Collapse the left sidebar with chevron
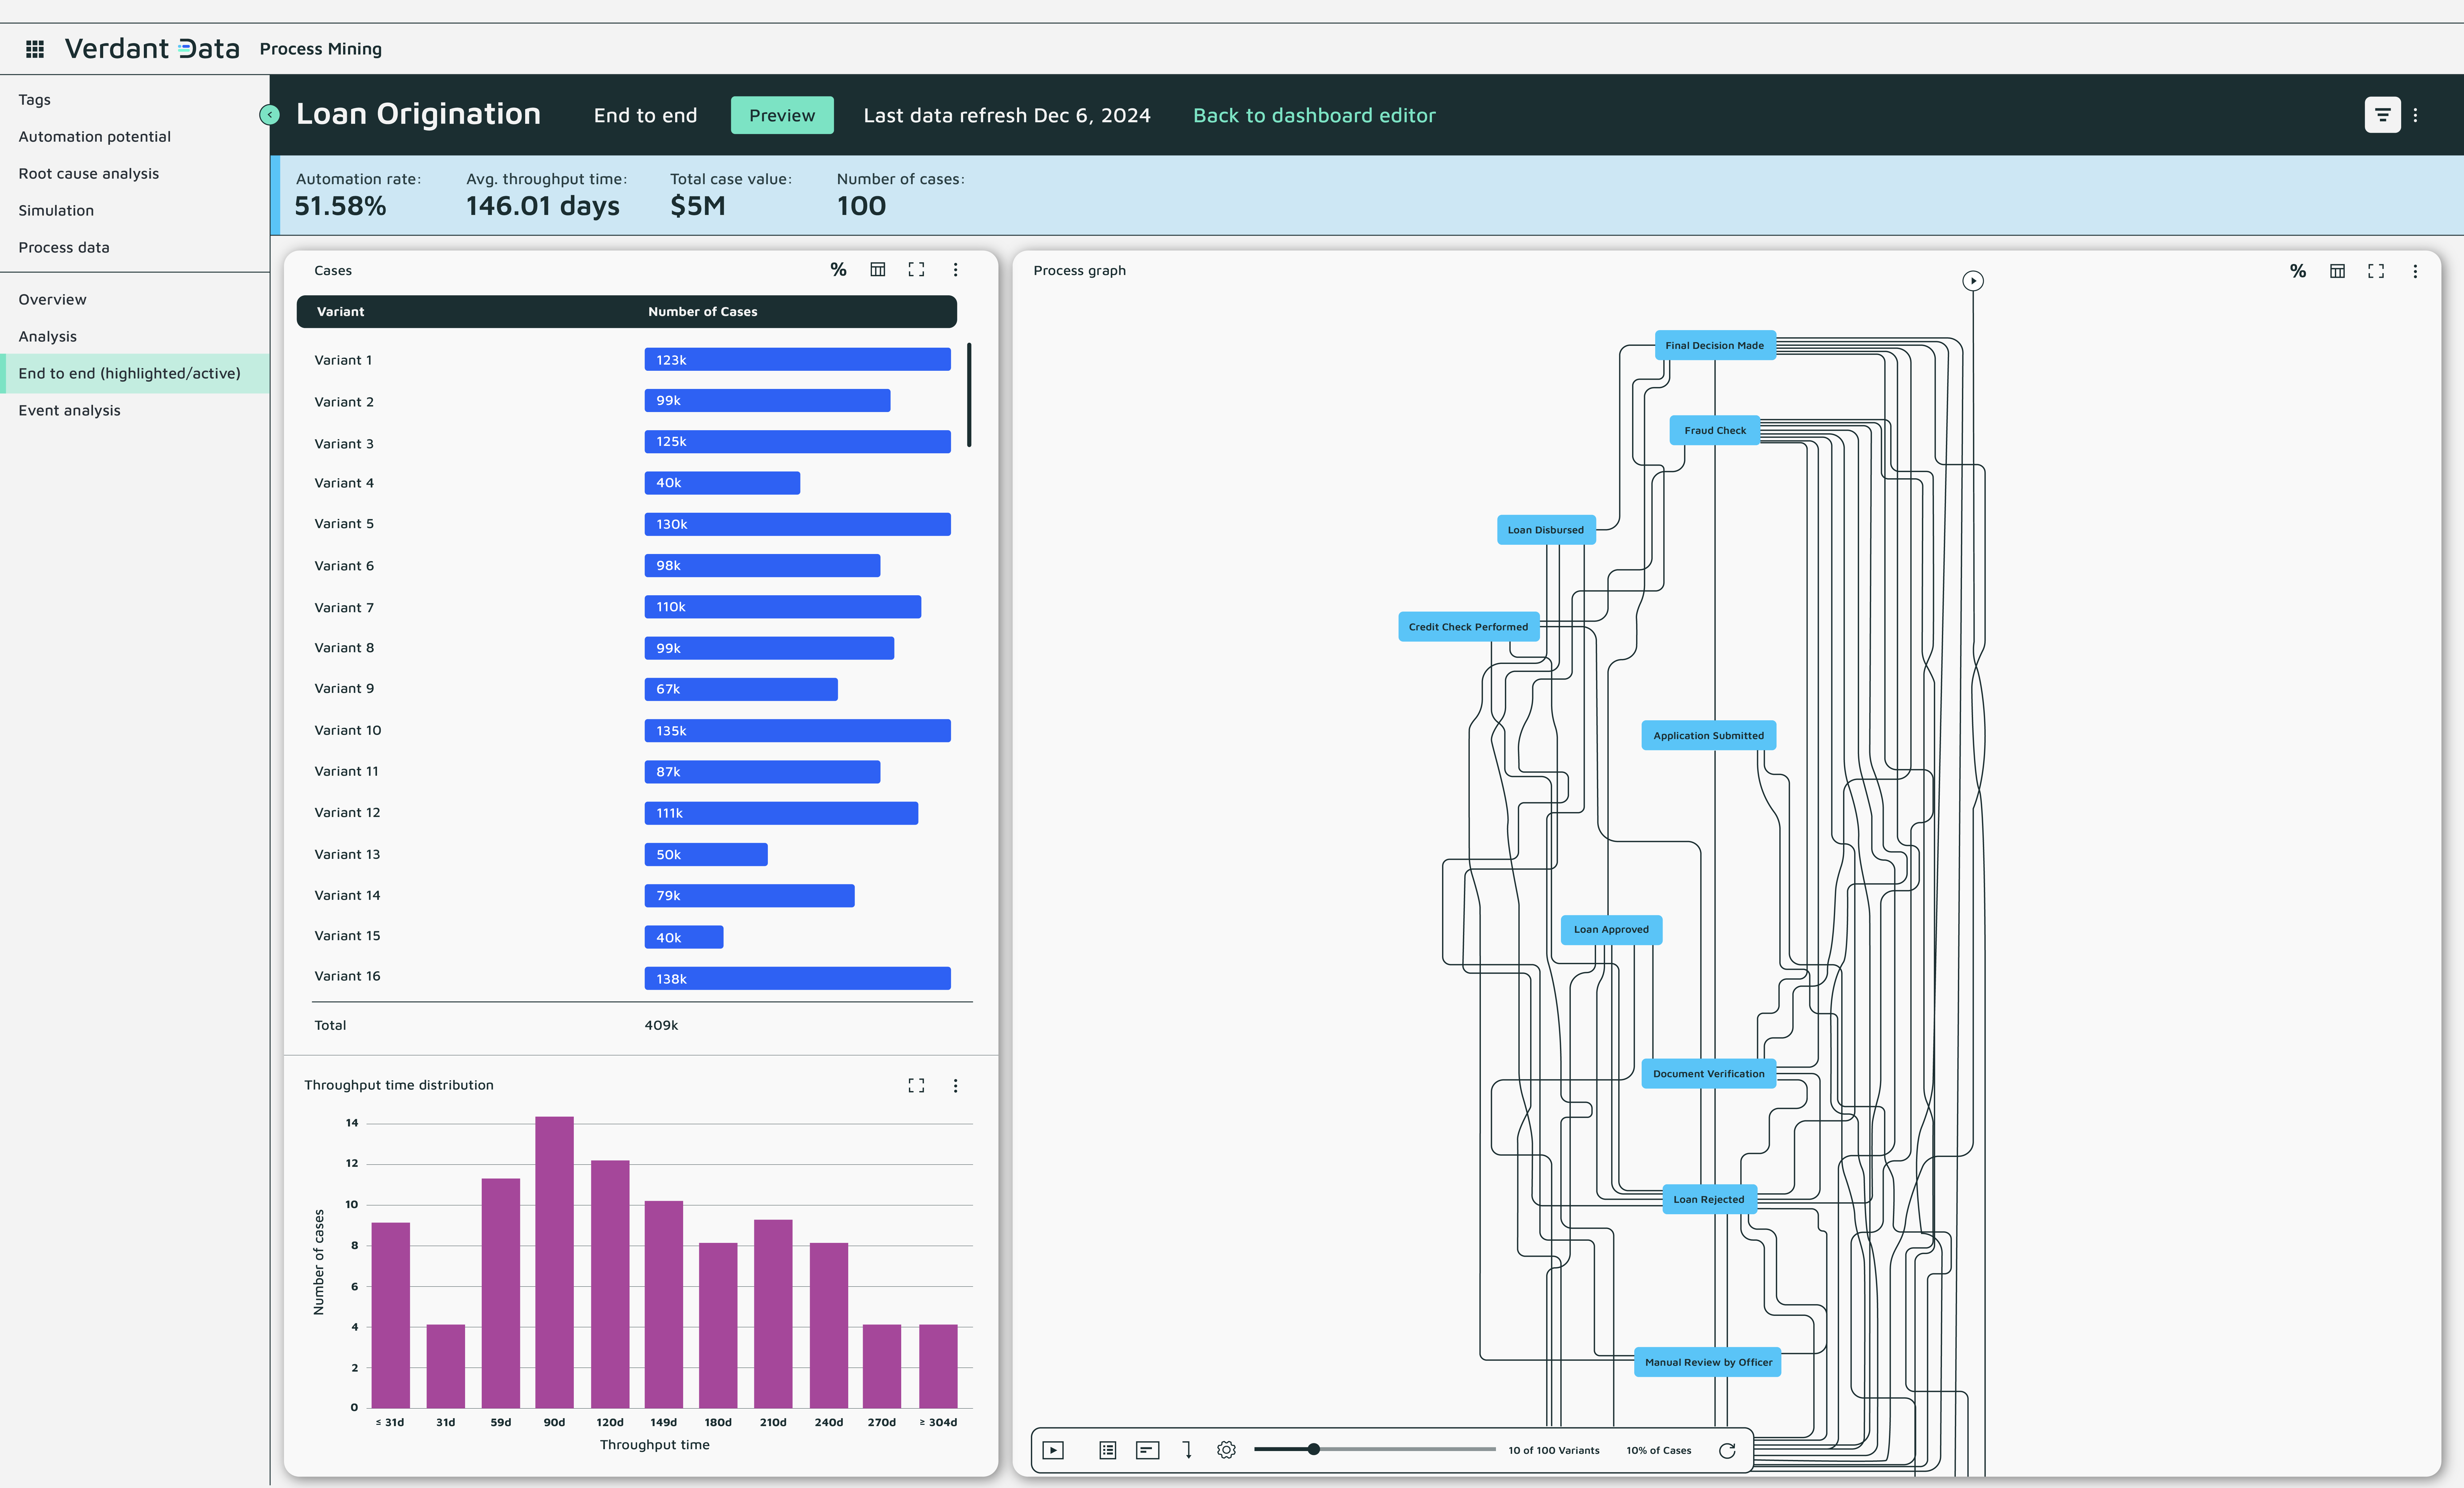This screenshot has height=1488, width=2464. pos(269,115)
